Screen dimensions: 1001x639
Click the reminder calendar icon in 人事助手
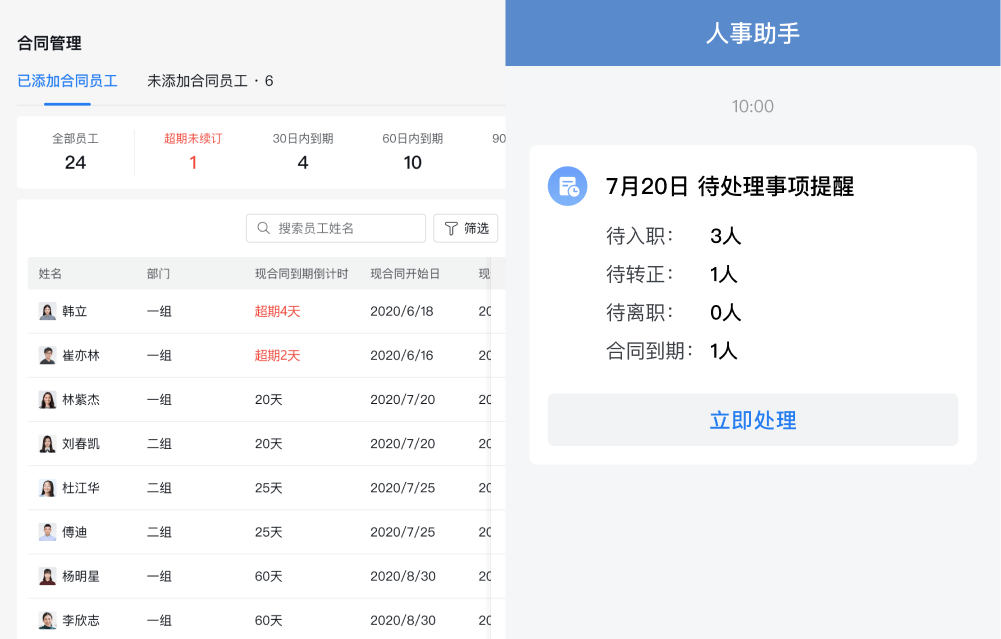pos(568,186)
